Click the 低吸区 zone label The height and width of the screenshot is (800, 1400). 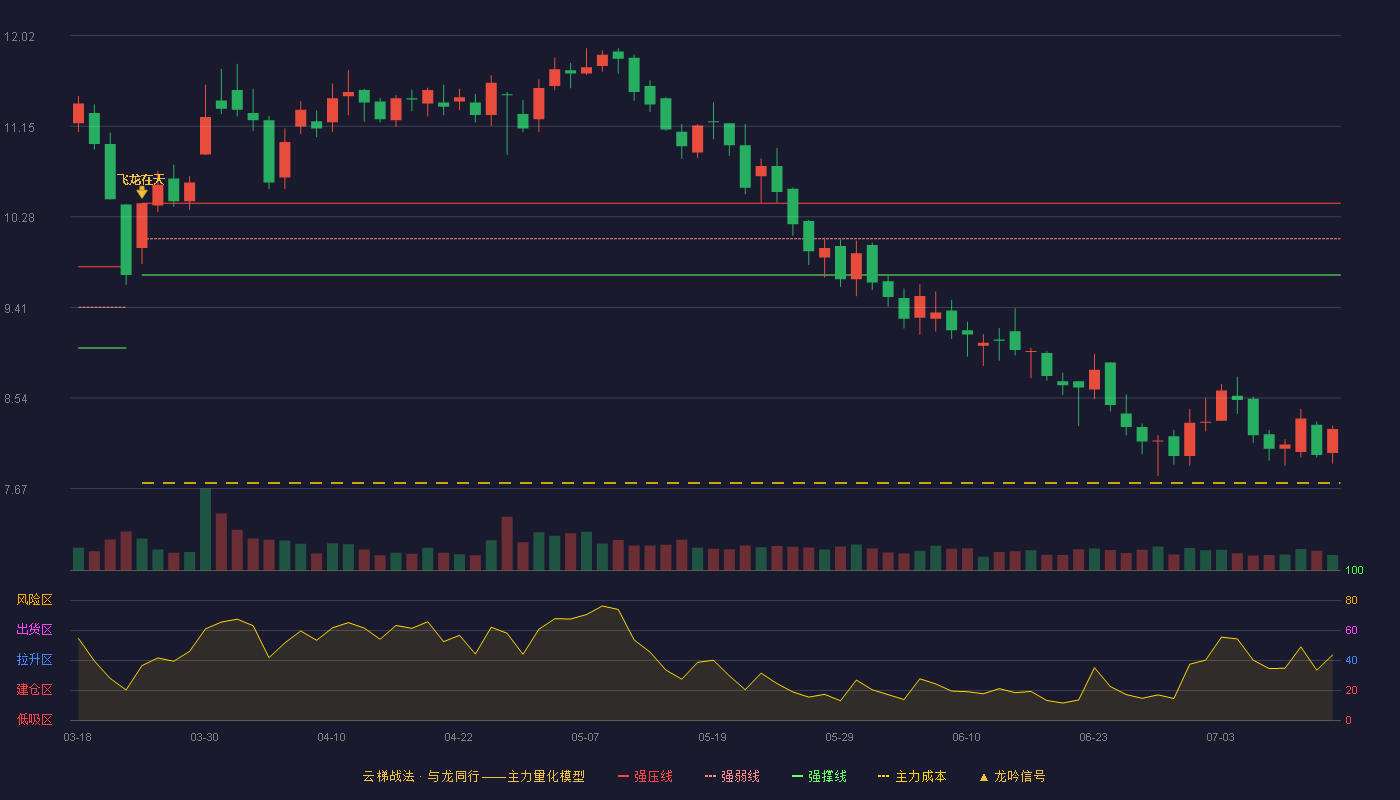[34, 719]
